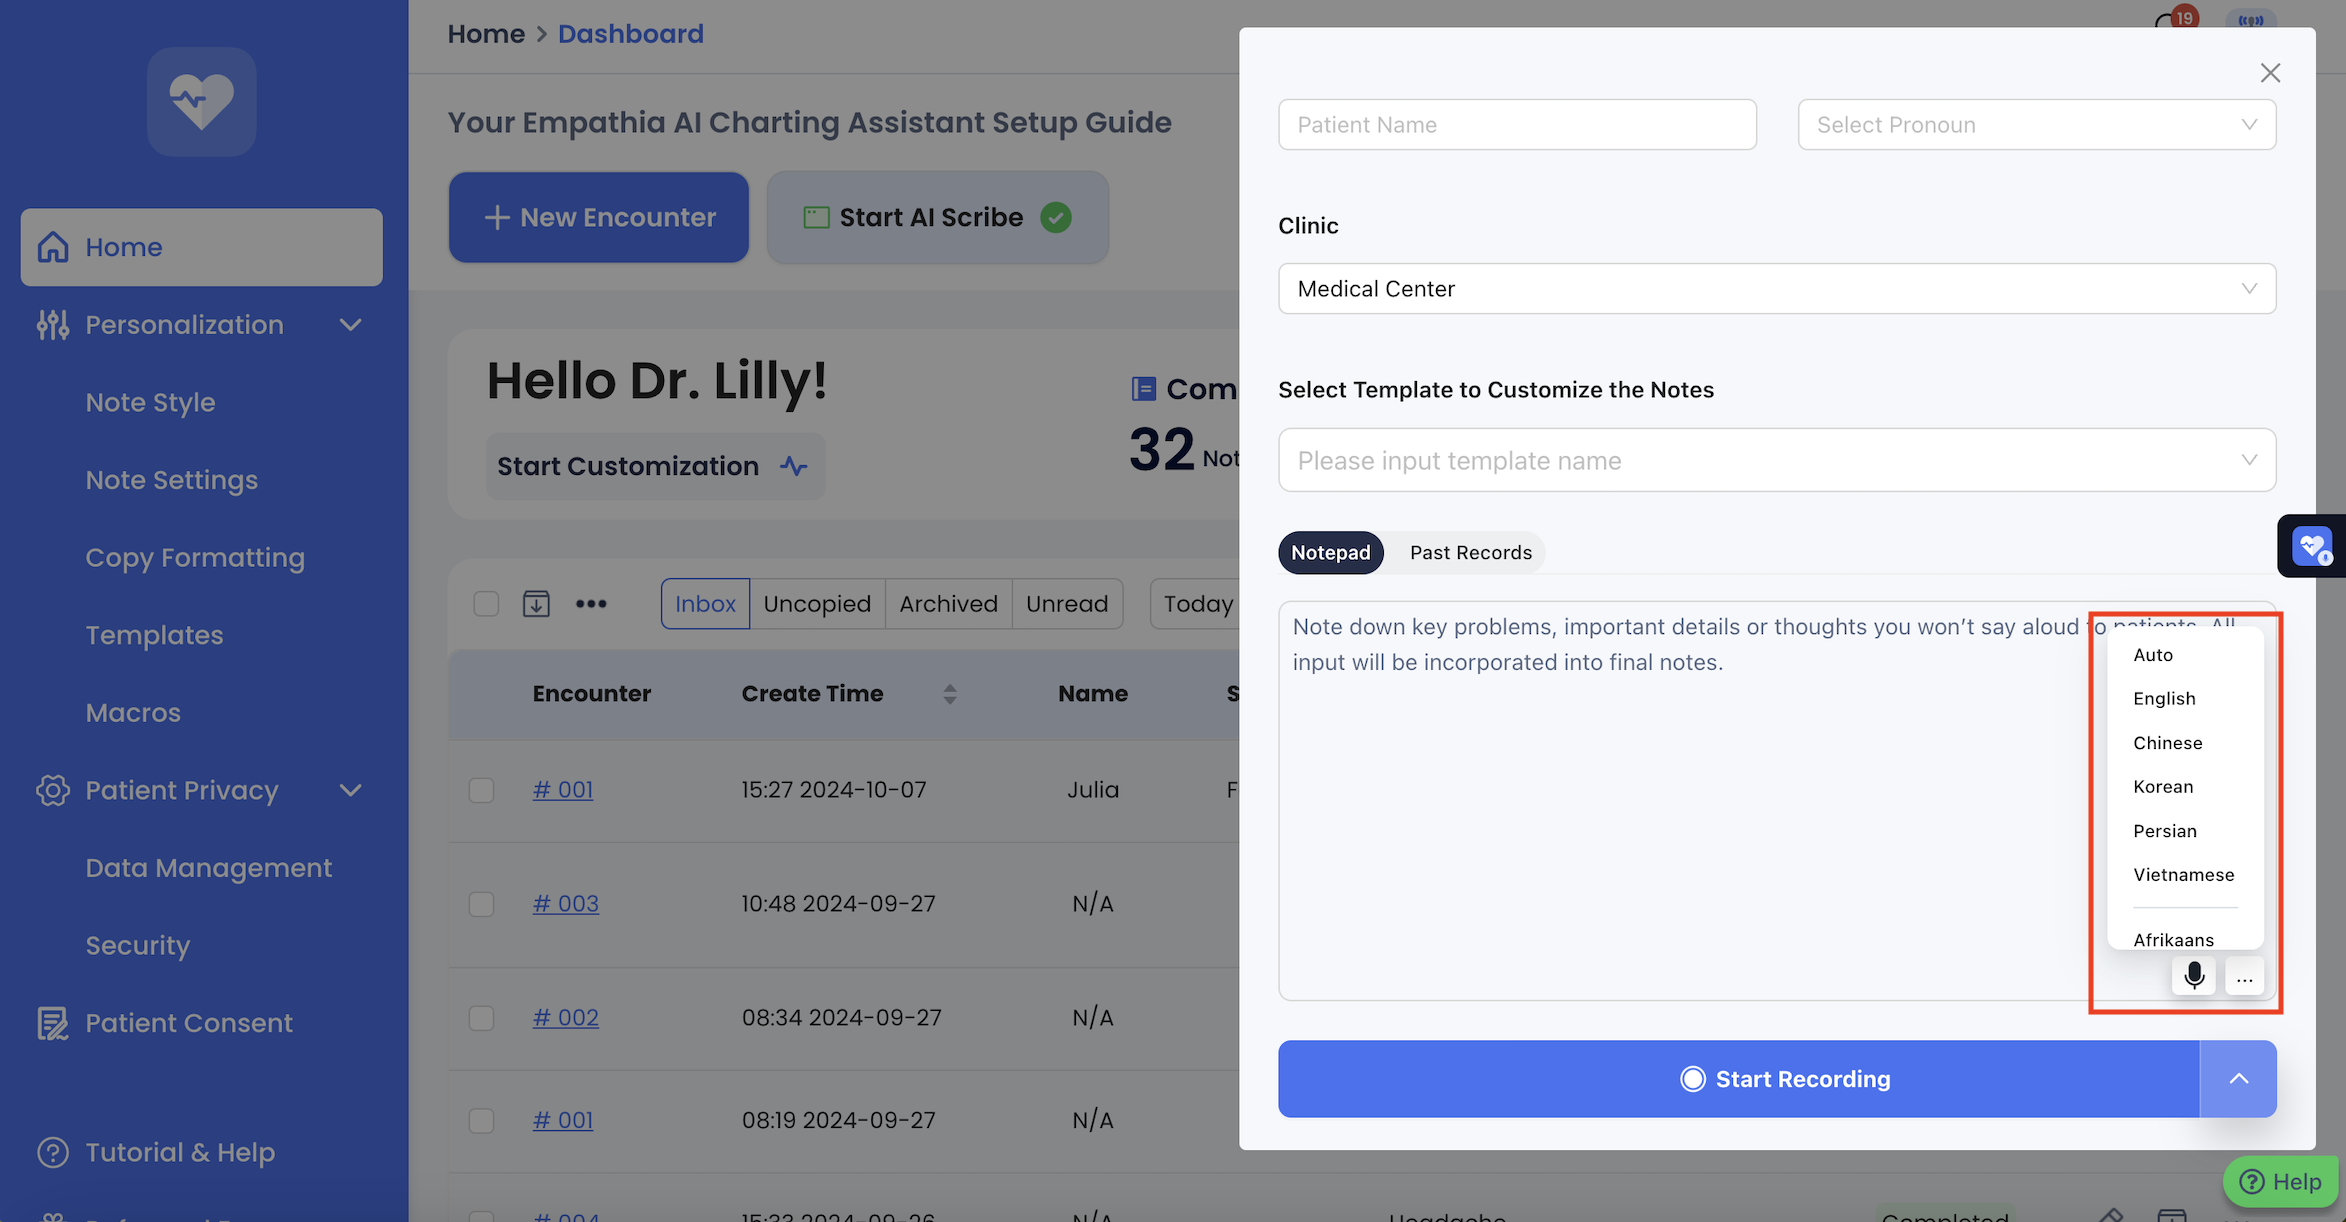Click the microphone dictation icon in notepad
2346x1222 pixels.
[x=2194, y=976]
